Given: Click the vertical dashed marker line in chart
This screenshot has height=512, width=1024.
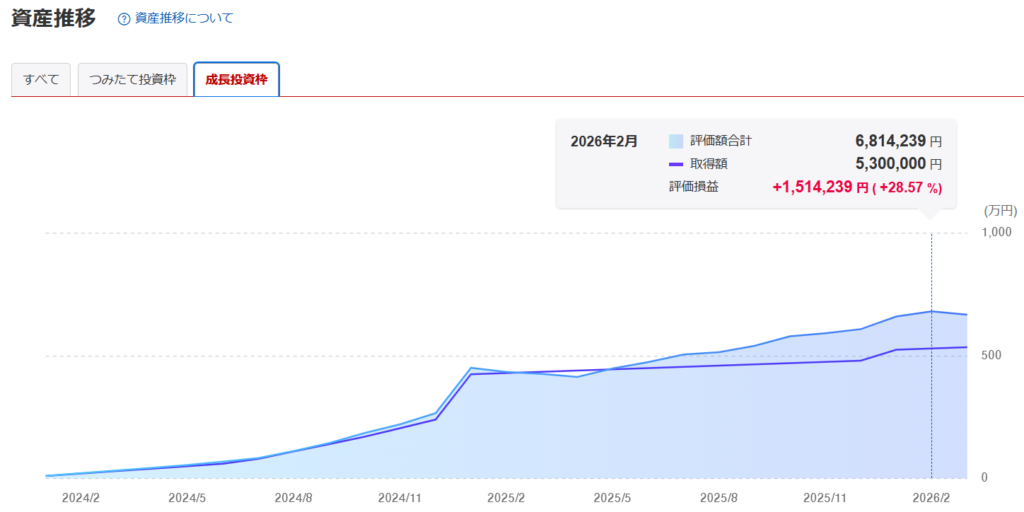Looking at the screenshot, I should click(932, 400).
